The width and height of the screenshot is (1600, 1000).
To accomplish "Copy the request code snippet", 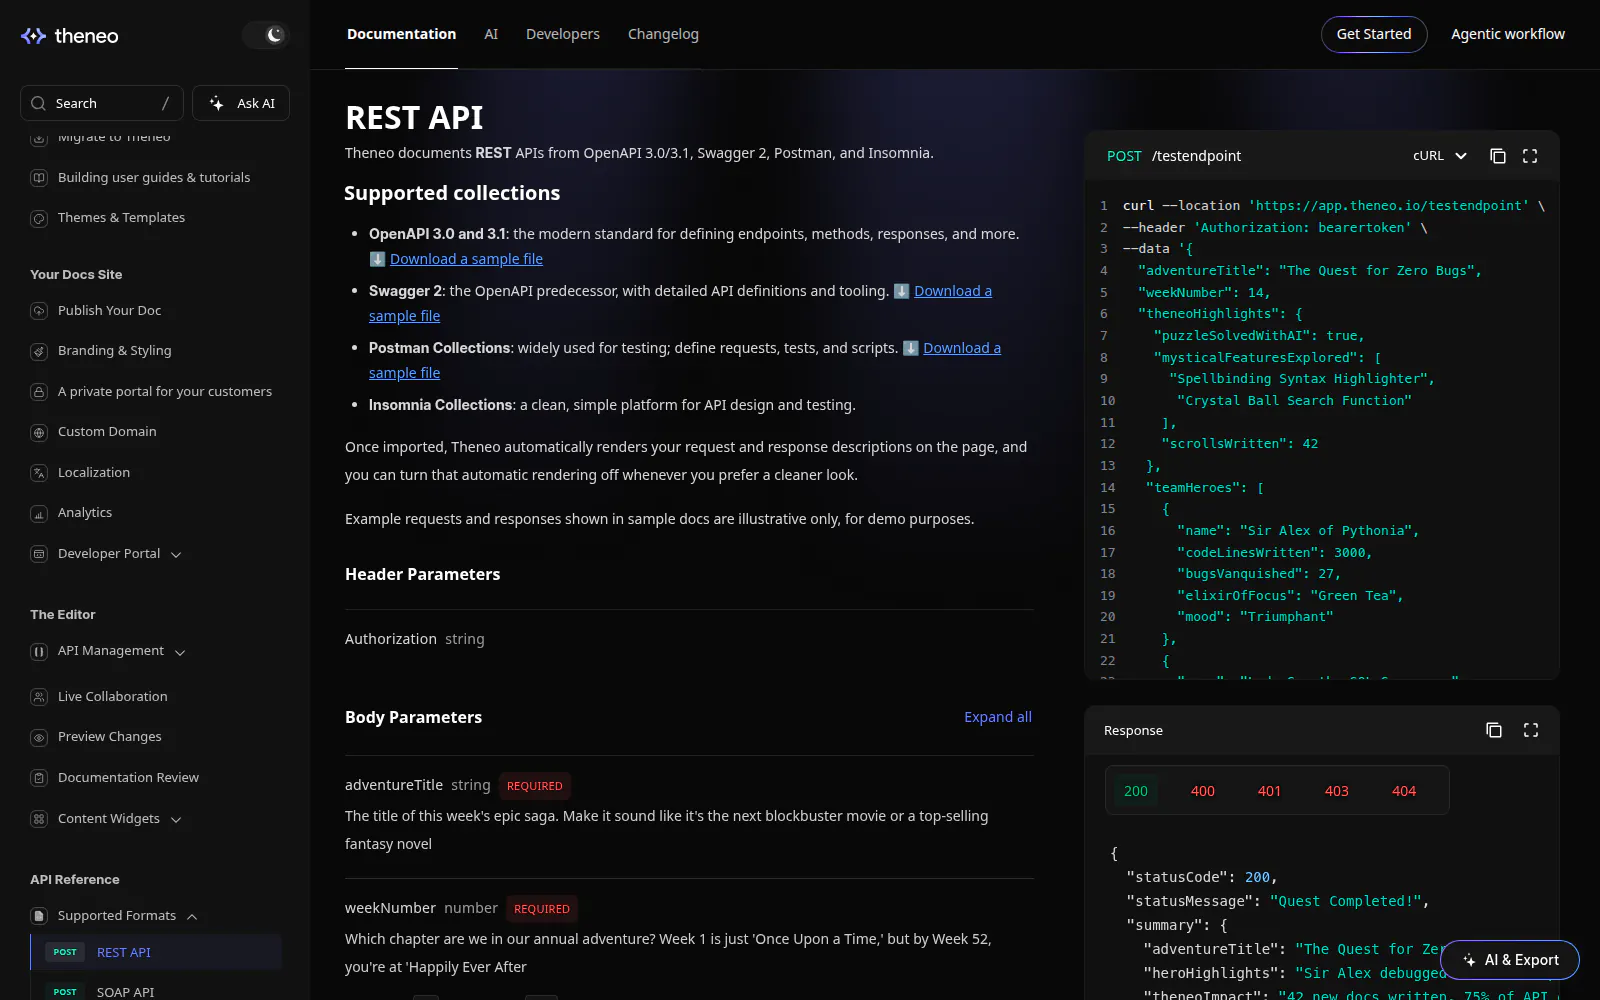I will (x=1497, y=156).
